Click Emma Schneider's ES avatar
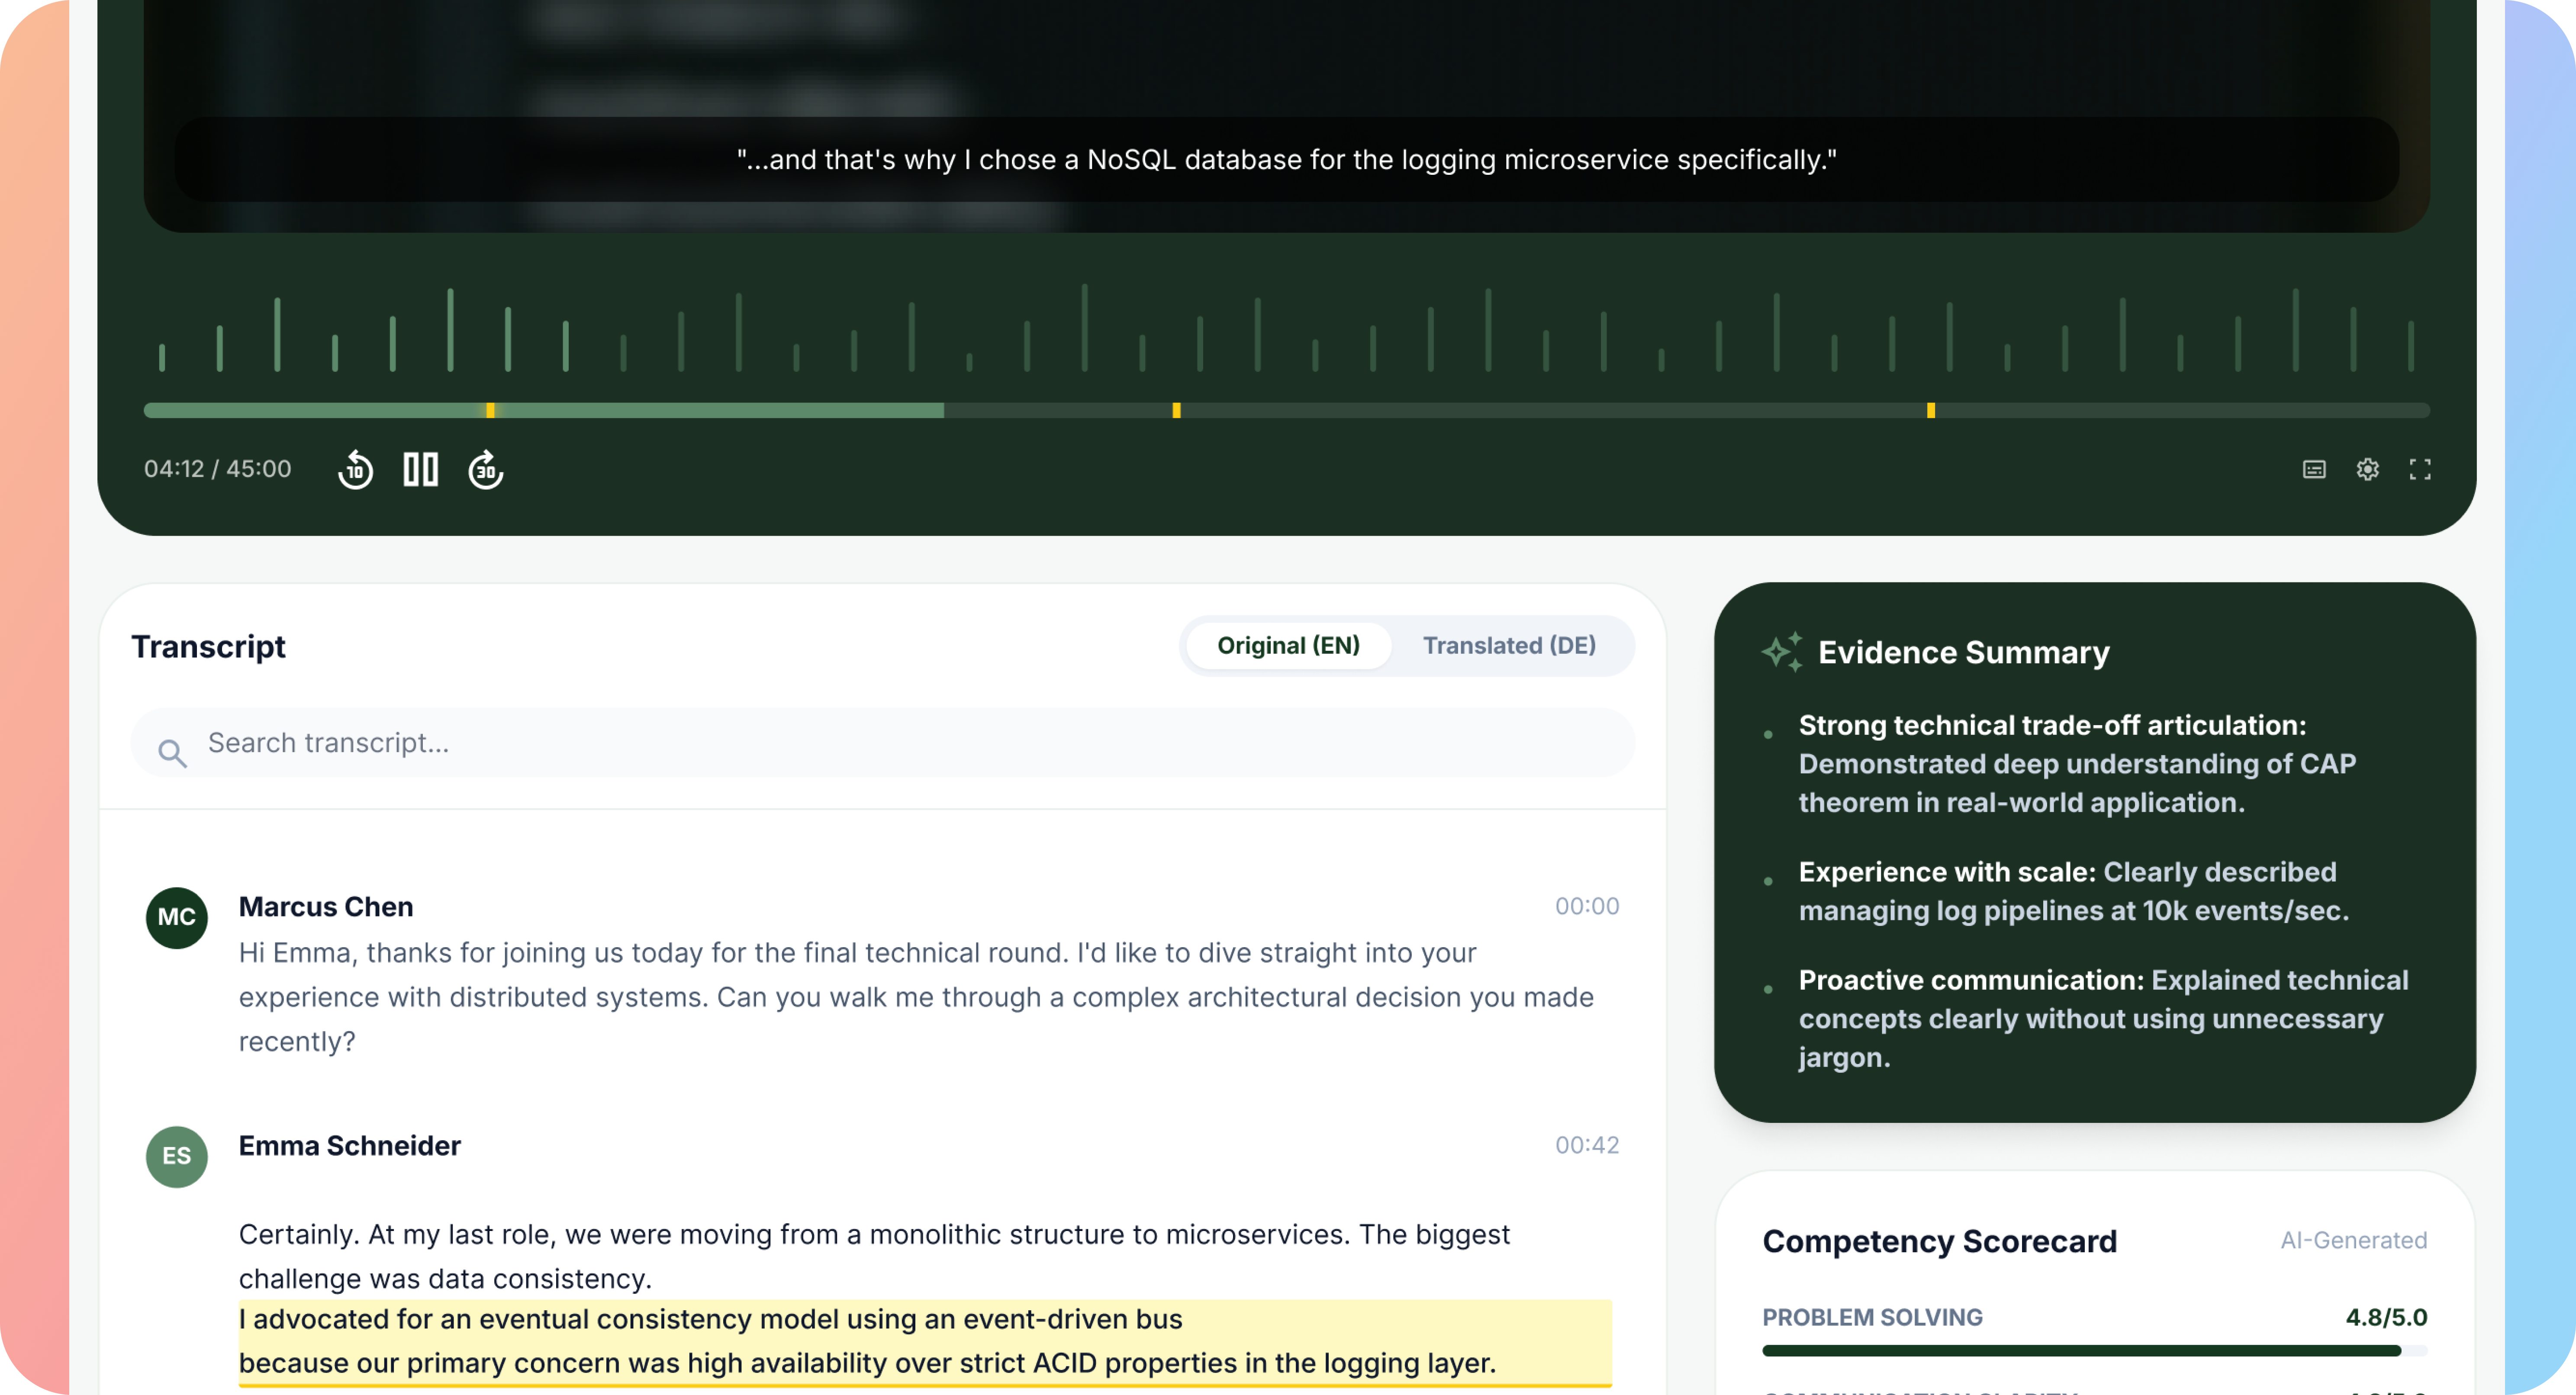Viewport: 2576px width, 1395px height. click(177, 1156)
